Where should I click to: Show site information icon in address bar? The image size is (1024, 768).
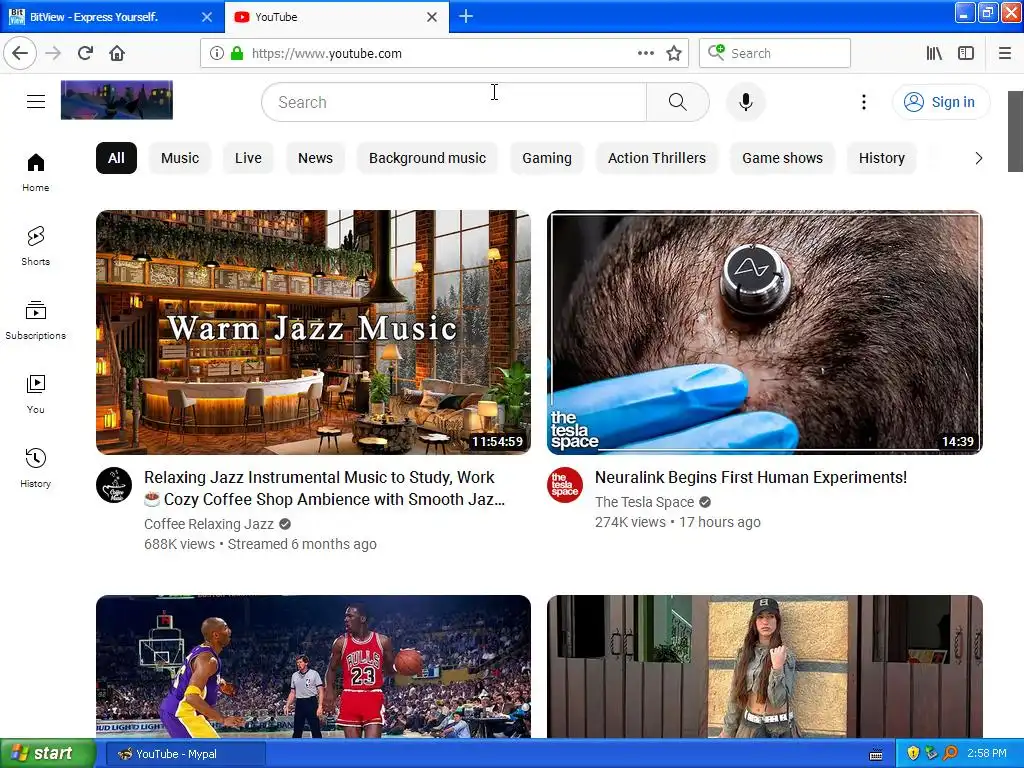coord(217,53)
